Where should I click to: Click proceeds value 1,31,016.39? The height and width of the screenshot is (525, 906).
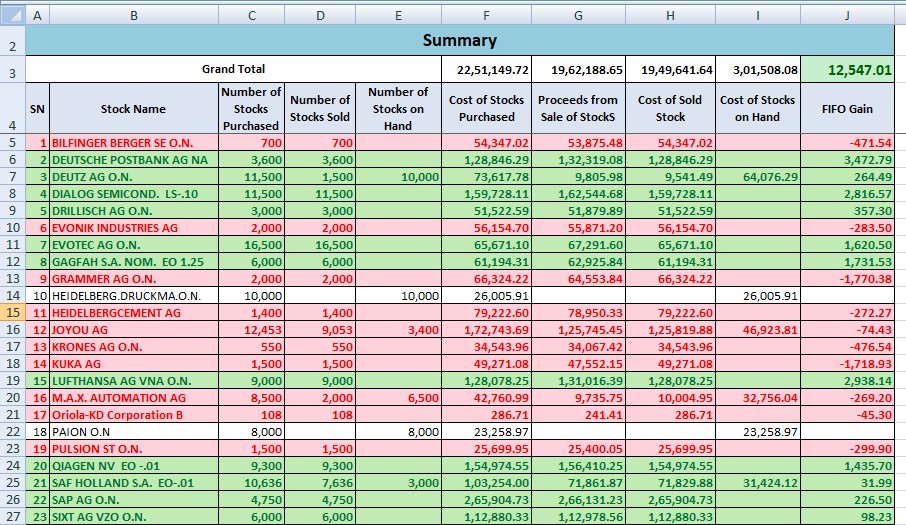point(578,381)
